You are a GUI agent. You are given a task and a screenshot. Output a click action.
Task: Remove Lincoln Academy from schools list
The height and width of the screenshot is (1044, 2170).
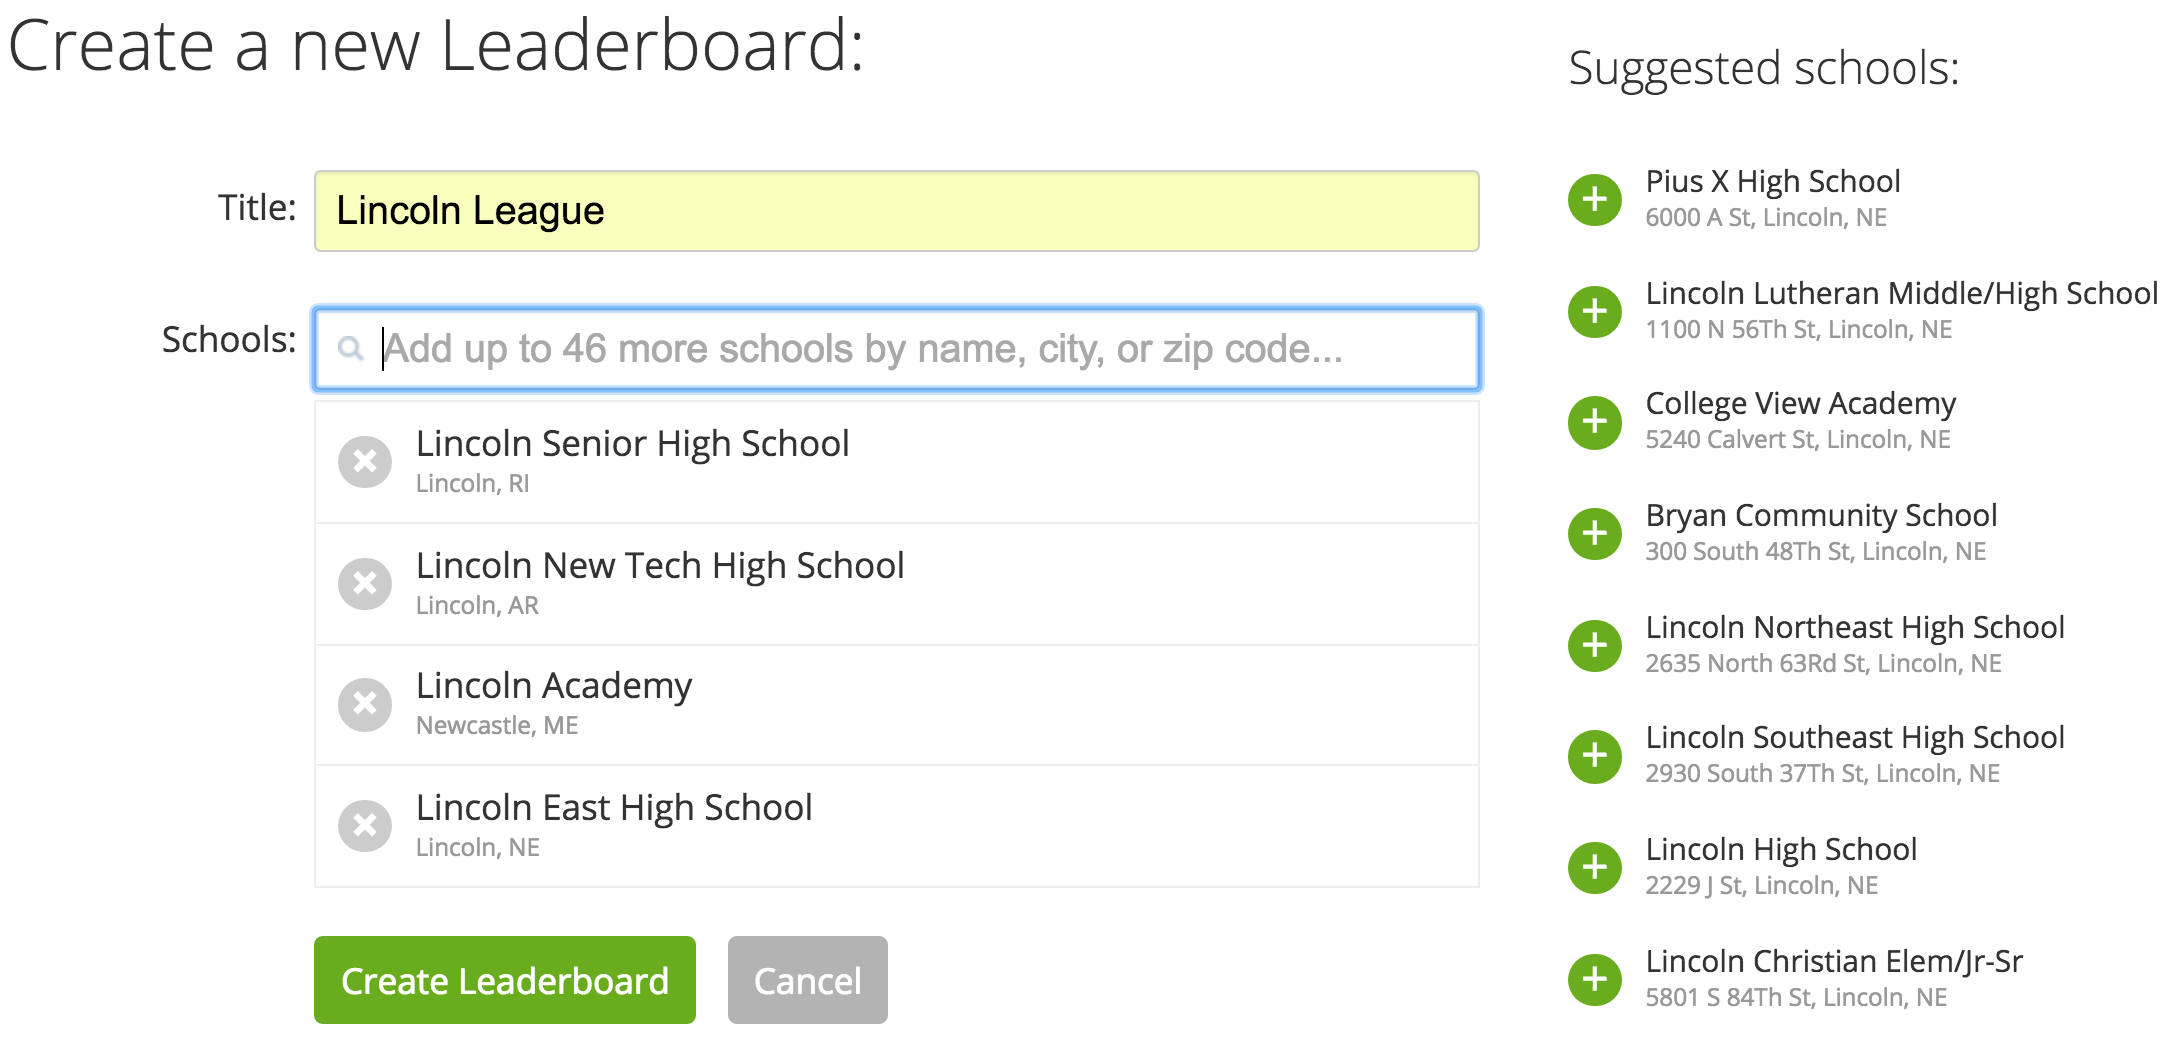365,705
